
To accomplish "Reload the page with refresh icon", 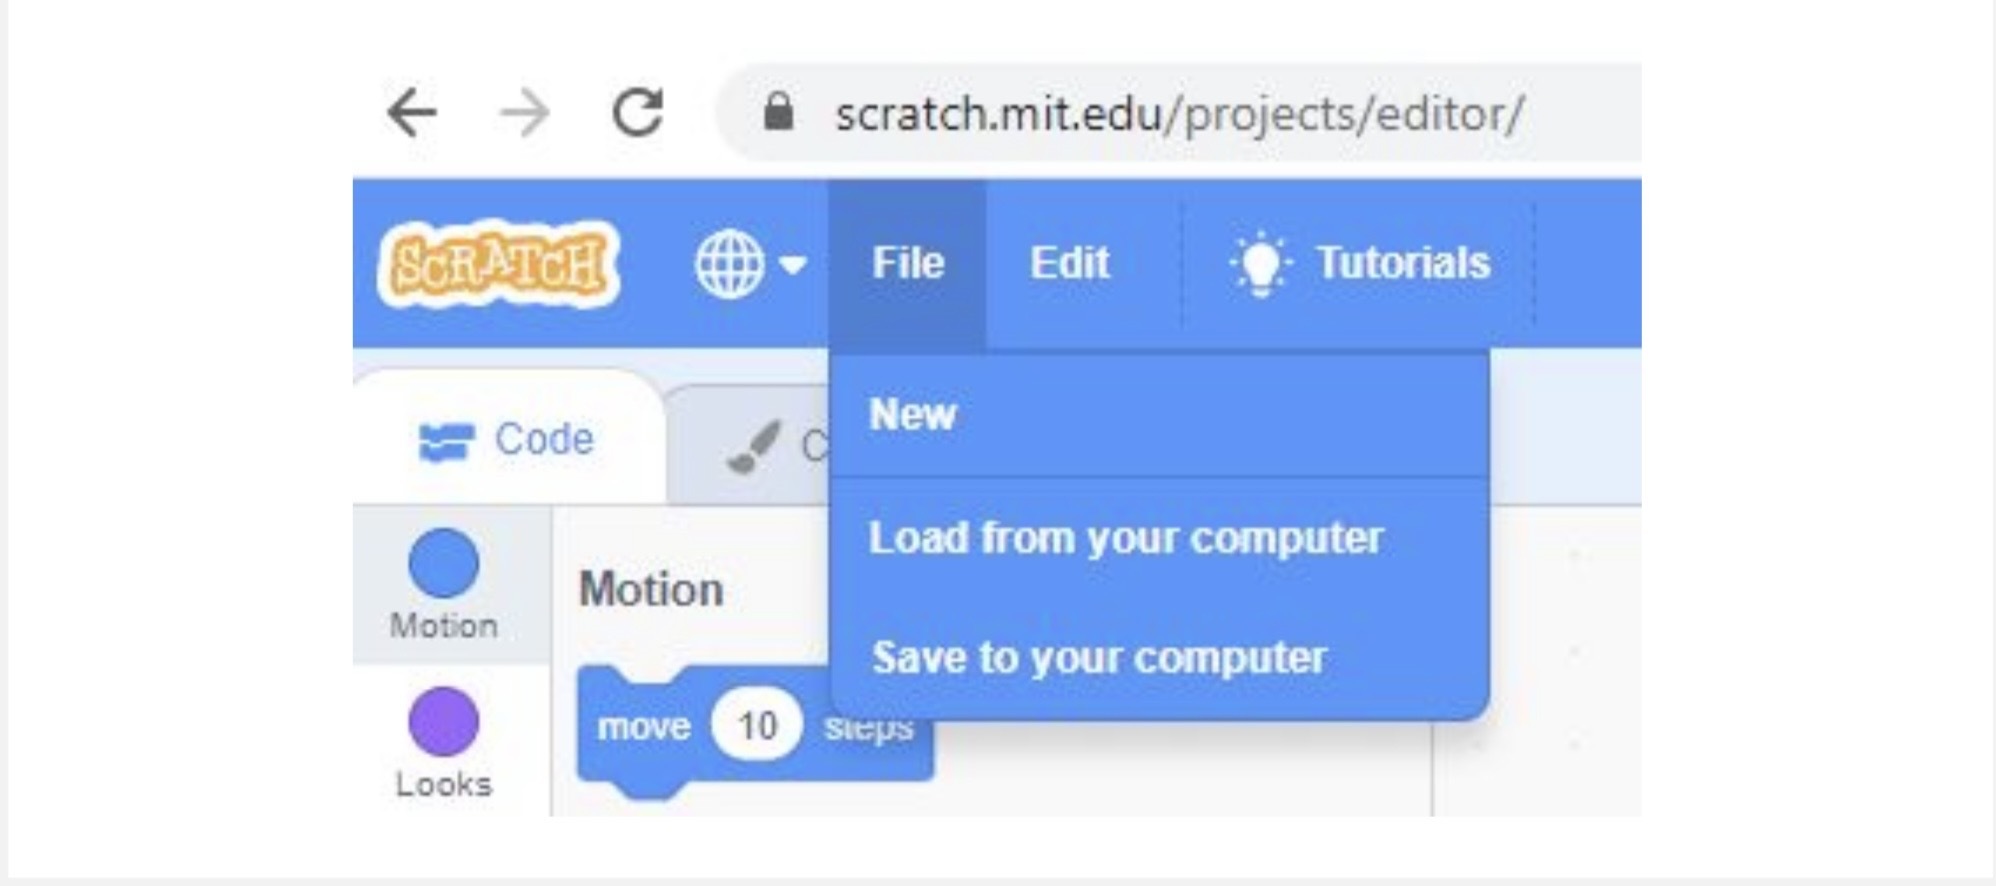I will [x=638, y=112].
